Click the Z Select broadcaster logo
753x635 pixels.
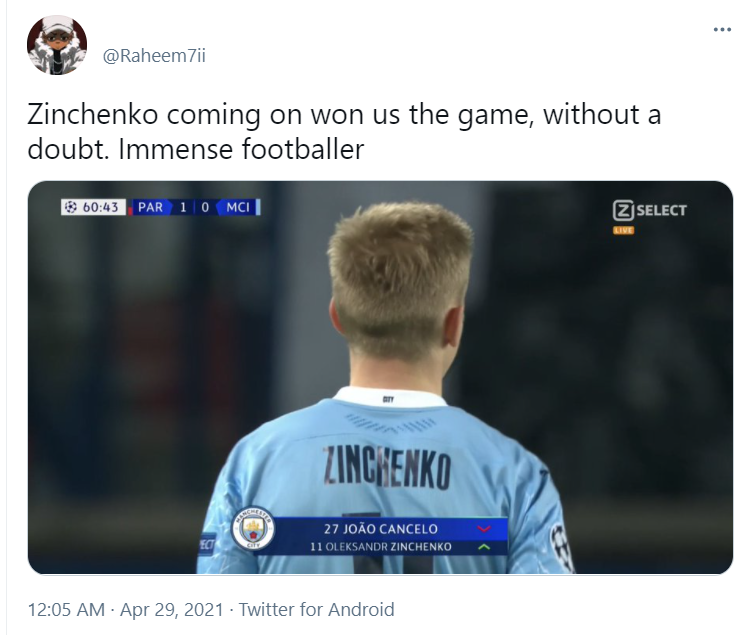pyautogui.click(x=649, y=210)
